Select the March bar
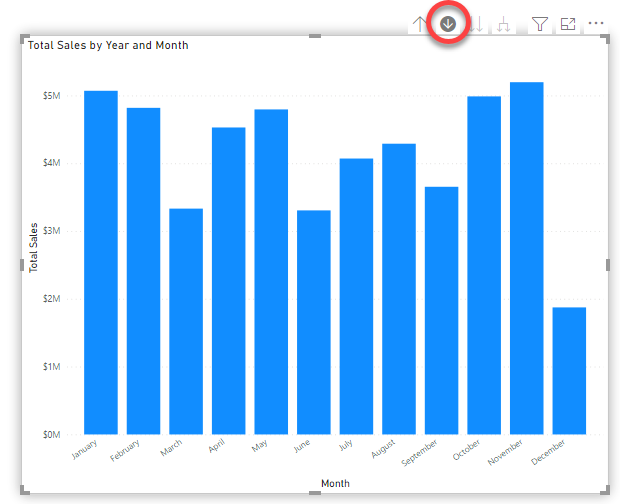Screen dimensions: 620x504 pyautogui.click(x=186, y=321)
